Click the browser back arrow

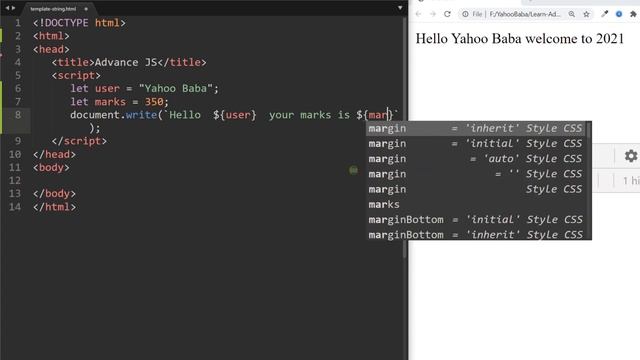(x=418, y=14)
